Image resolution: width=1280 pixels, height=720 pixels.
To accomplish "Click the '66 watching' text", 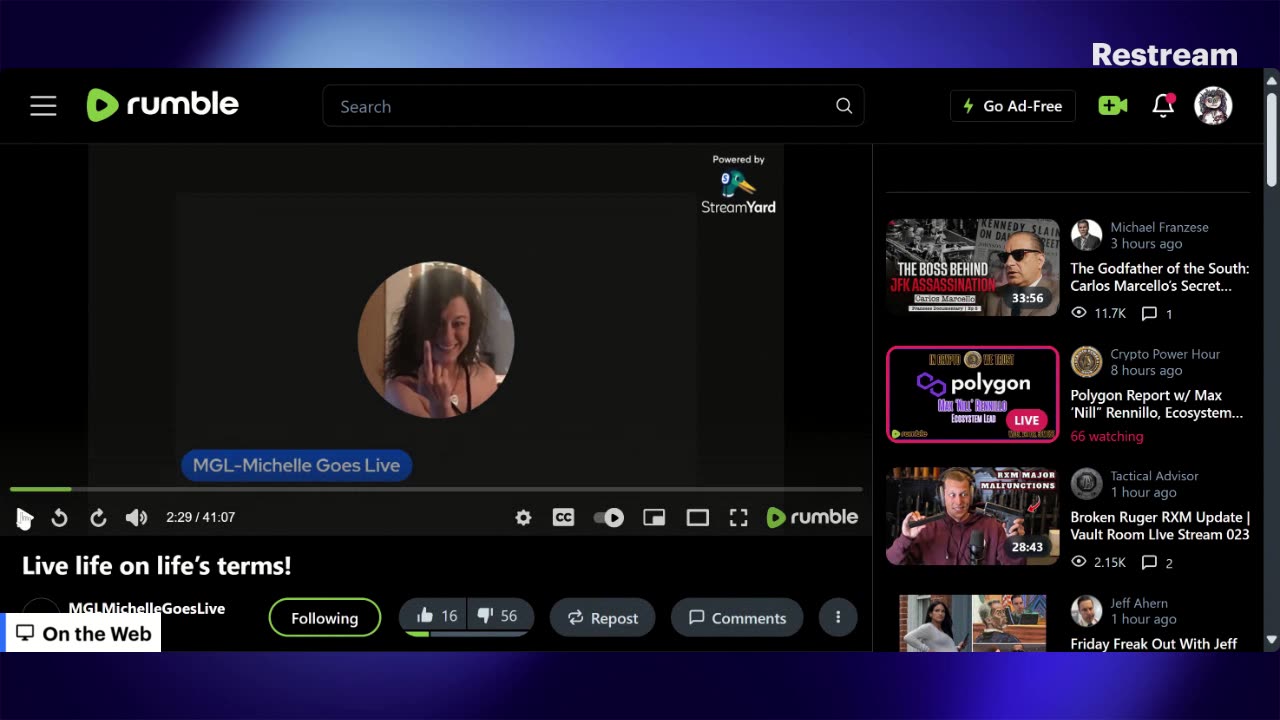I will [x=1107, y=436].
